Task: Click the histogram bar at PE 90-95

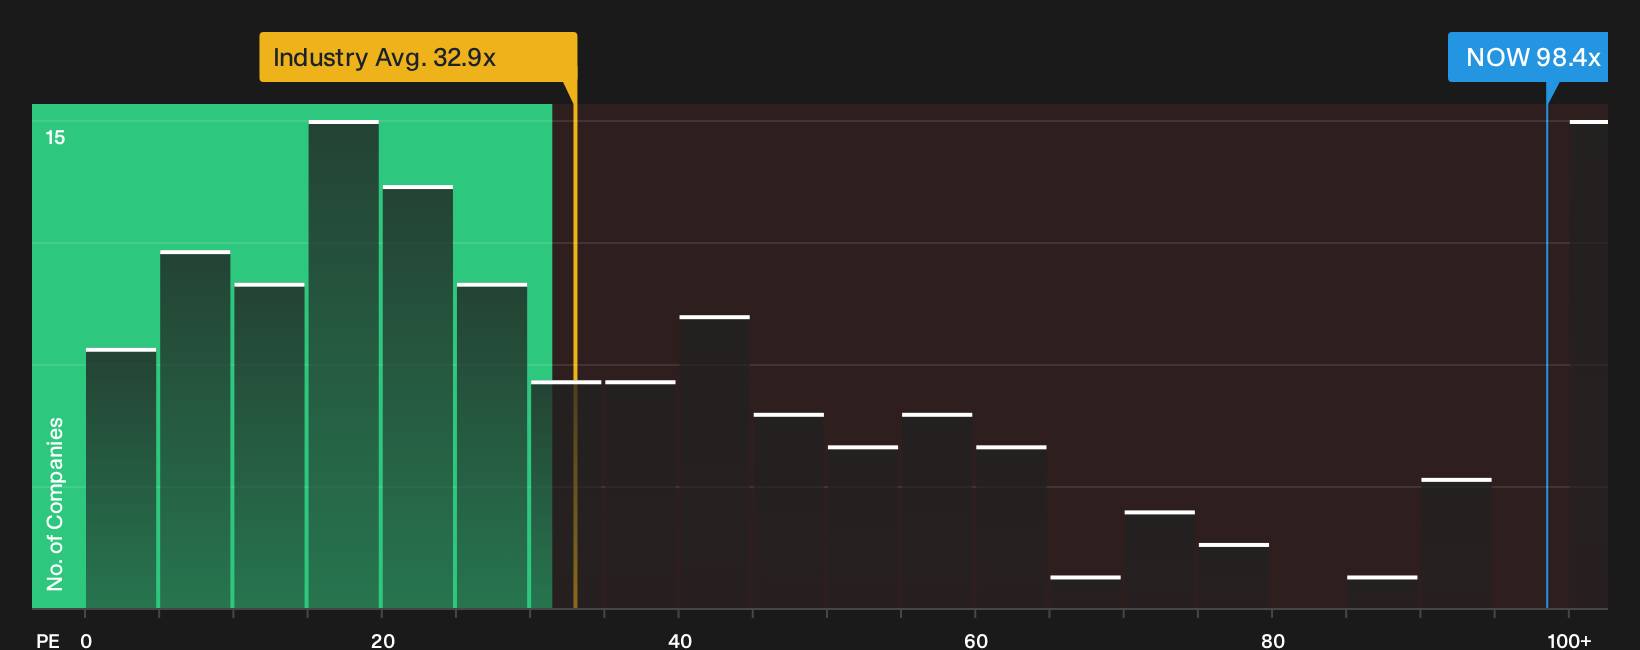Action: 1456,543
